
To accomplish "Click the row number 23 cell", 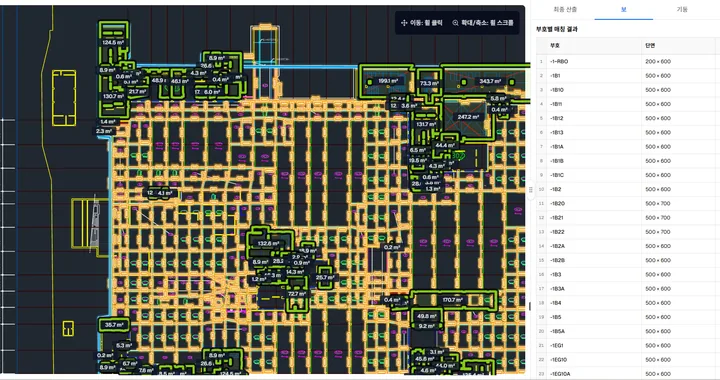I will click(x=541, y=374).
